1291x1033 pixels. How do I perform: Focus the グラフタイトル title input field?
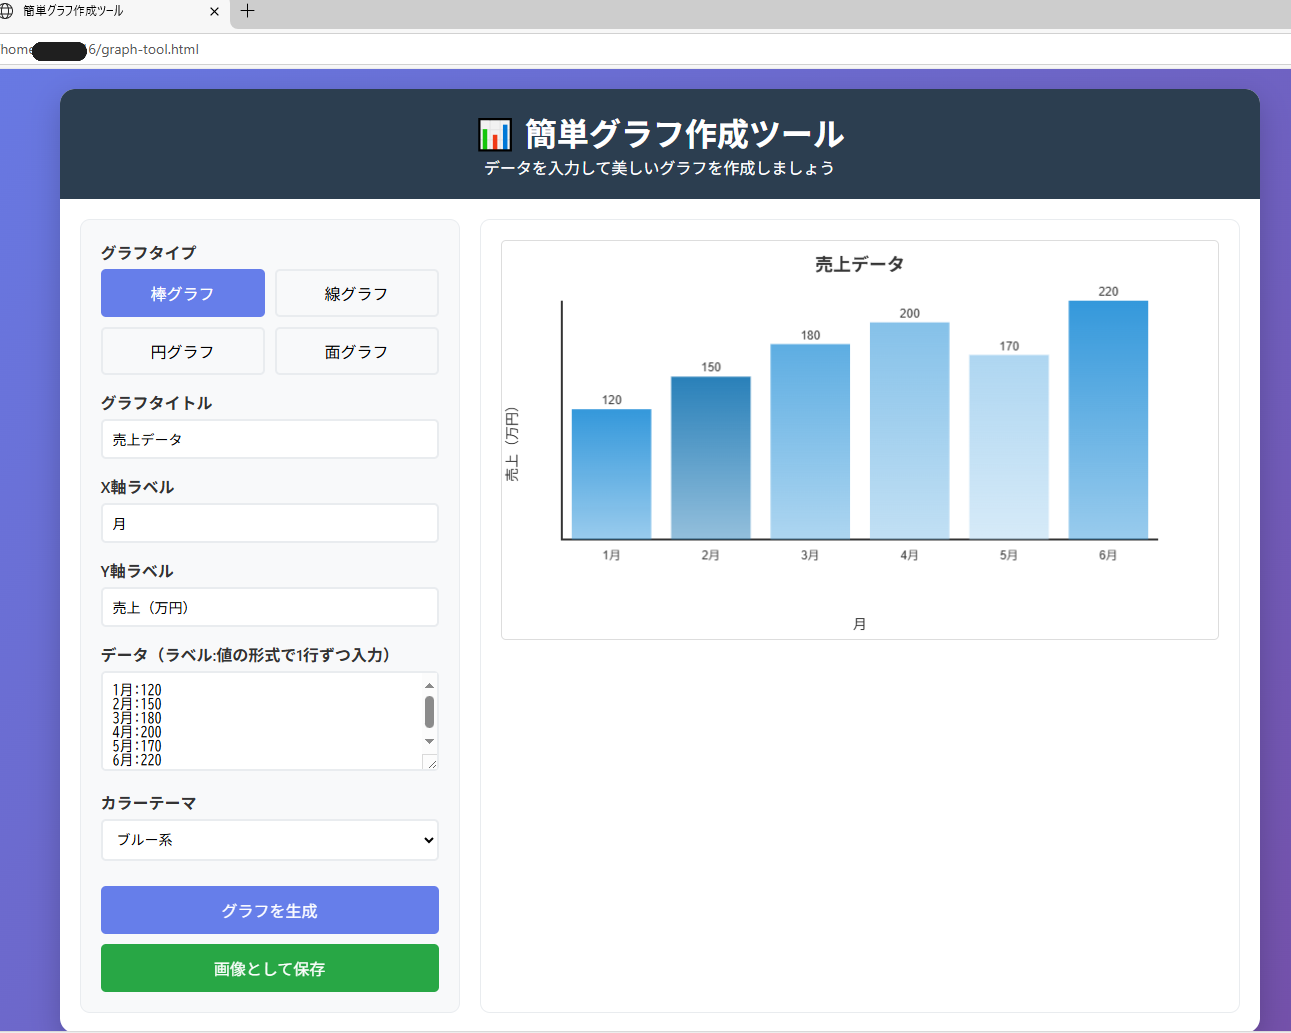pyautogui.click(x=269, y=439)
